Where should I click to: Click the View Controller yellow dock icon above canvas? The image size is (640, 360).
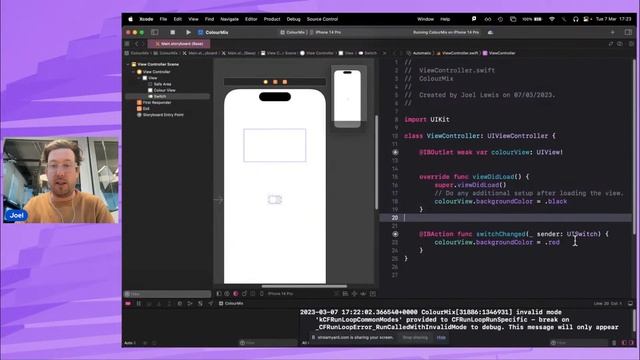click(x=266, y=82)
